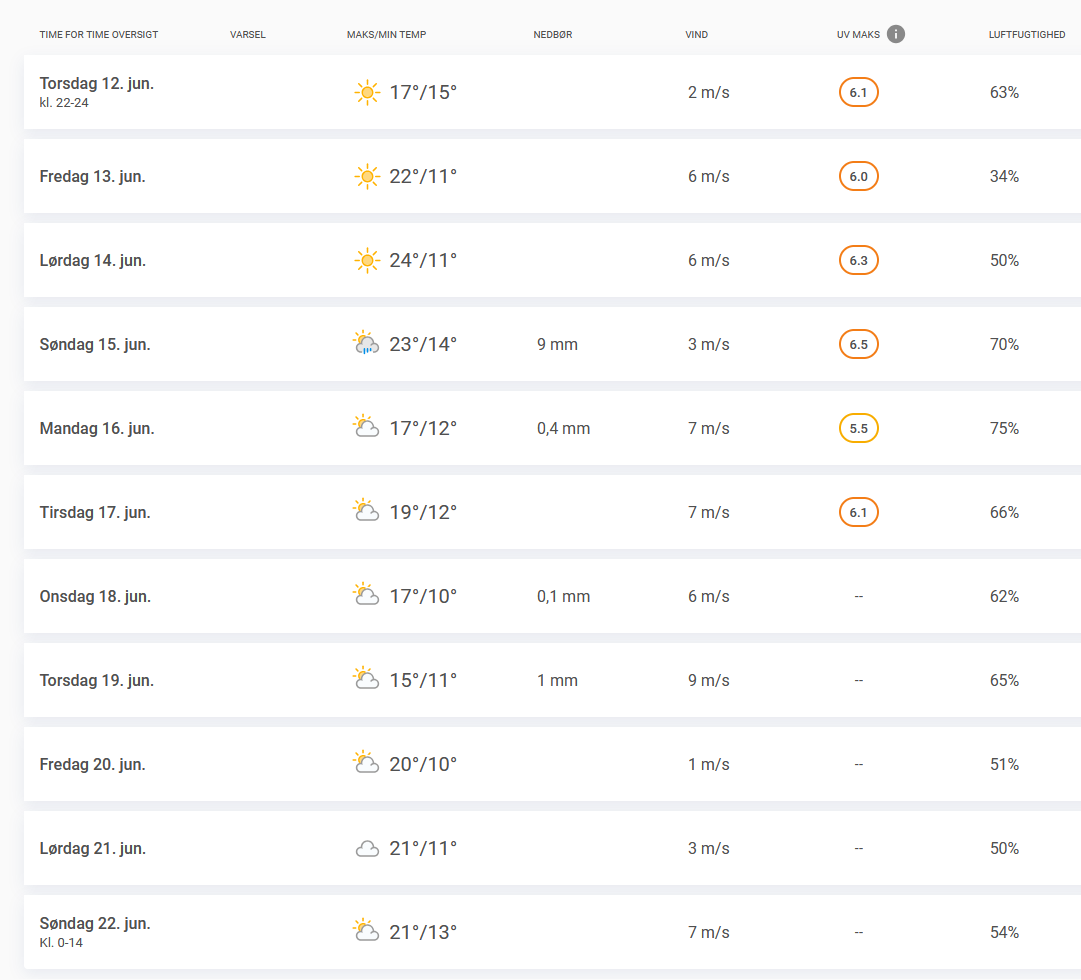Expand the Onsdag 18. jun. row
This screenshot has height=980, width=1081.
pyautogui.click(x=552, y=597)
